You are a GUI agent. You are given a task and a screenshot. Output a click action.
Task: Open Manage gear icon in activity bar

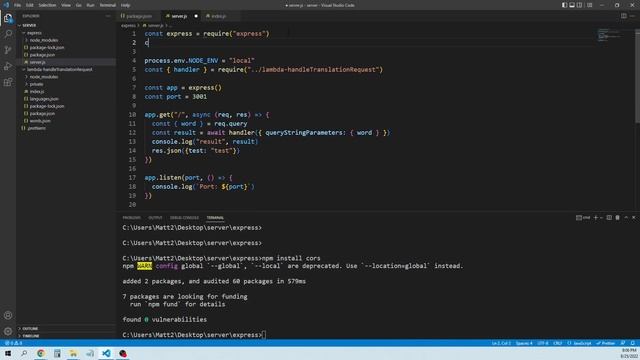point(8,331)
